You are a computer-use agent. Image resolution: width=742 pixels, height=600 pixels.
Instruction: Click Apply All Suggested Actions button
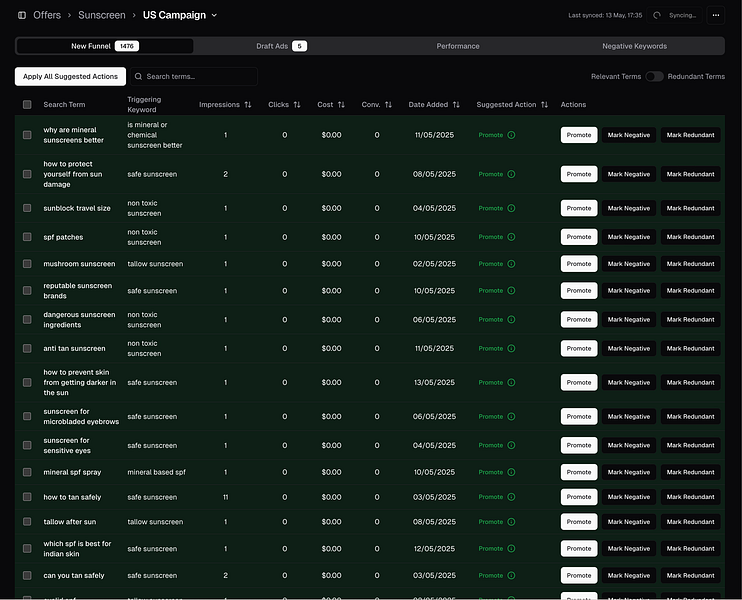(70, 76)
